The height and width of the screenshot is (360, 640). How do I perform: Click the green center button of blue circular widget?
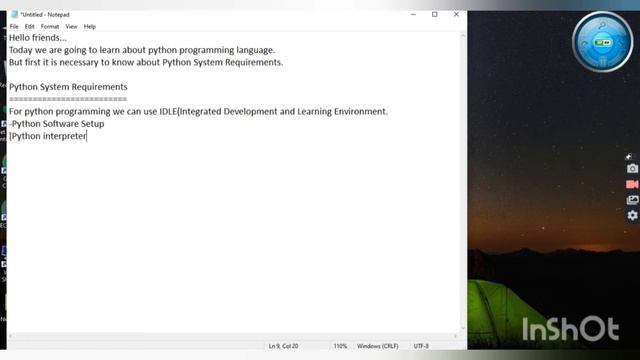(602, 42)
